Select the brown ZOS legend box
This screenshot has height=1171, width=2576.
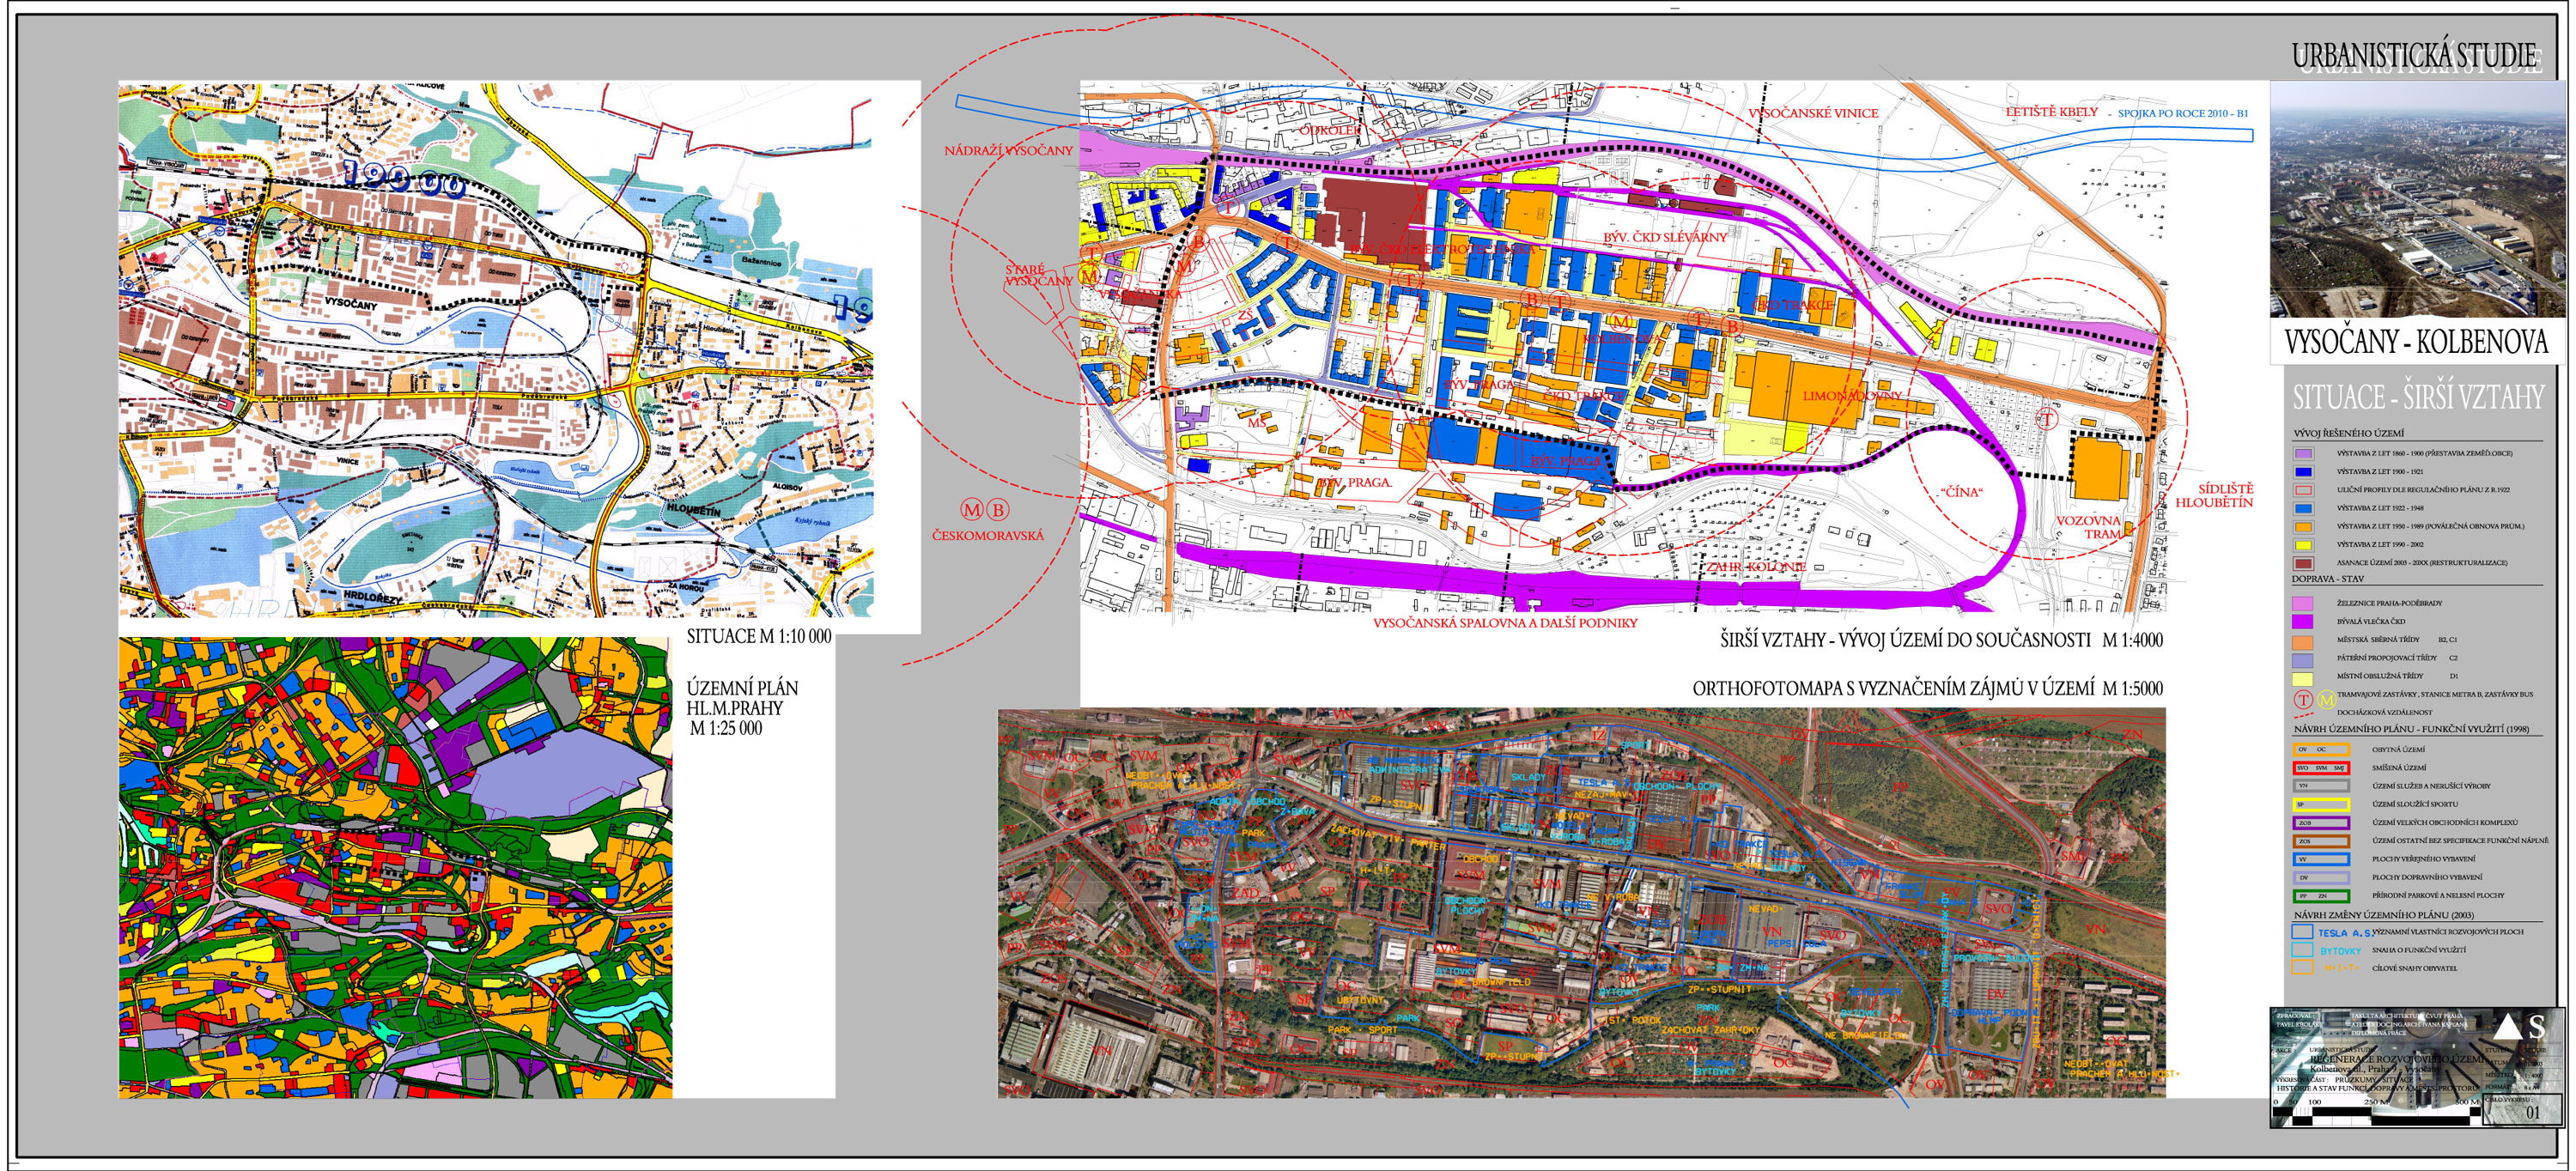(x=2321, y=841)
